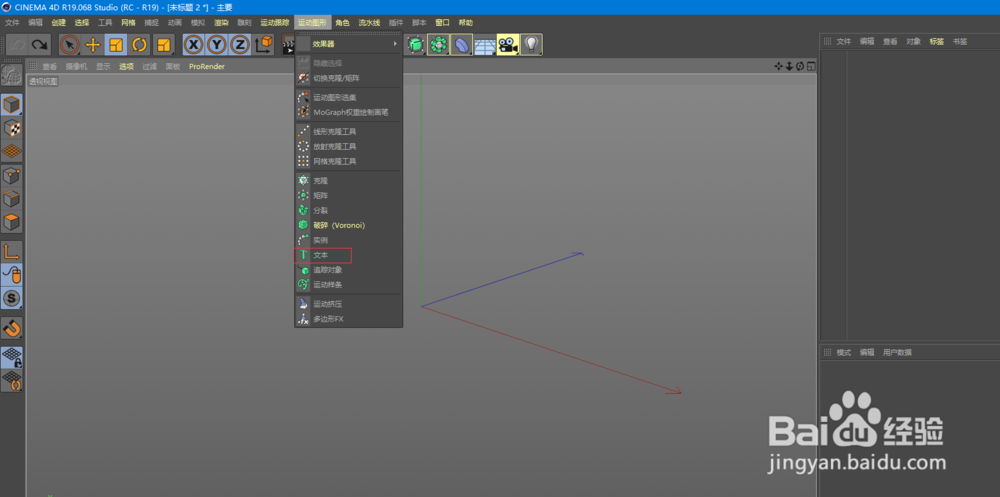Open viewport ProRender menu
Image resolution: width=1000 pixels, height=497 pixels.
click(x=207, y=66)
